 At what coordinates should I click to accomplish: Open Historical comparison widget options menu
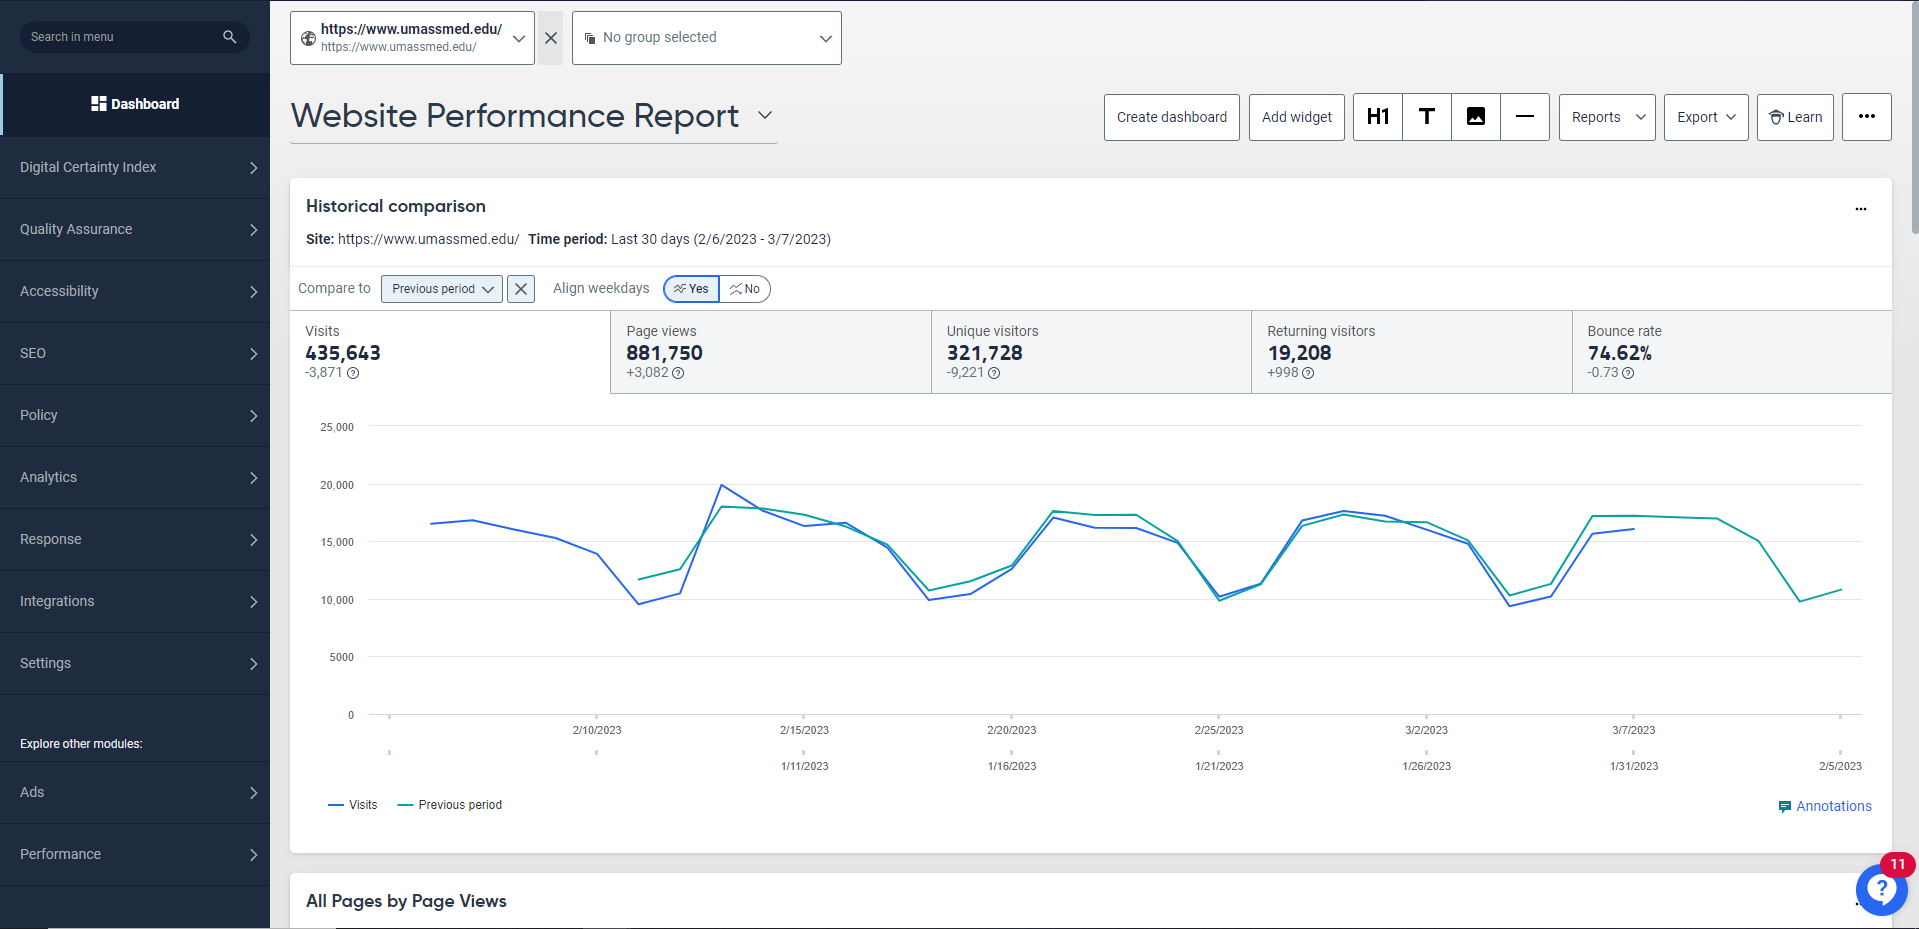point(1860,209)
